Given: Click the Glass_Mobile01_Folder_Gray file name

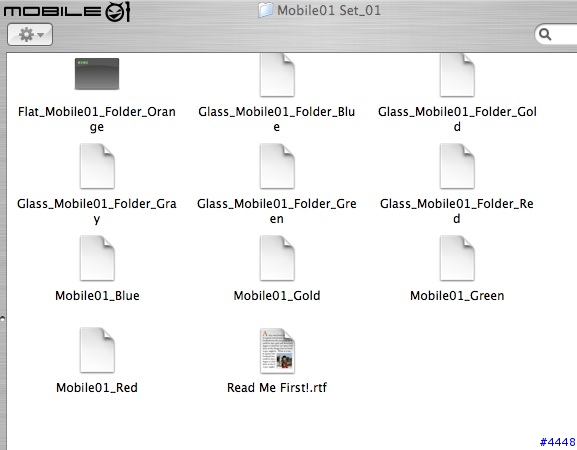Looking at the screenshot, I should pos(97,211).
